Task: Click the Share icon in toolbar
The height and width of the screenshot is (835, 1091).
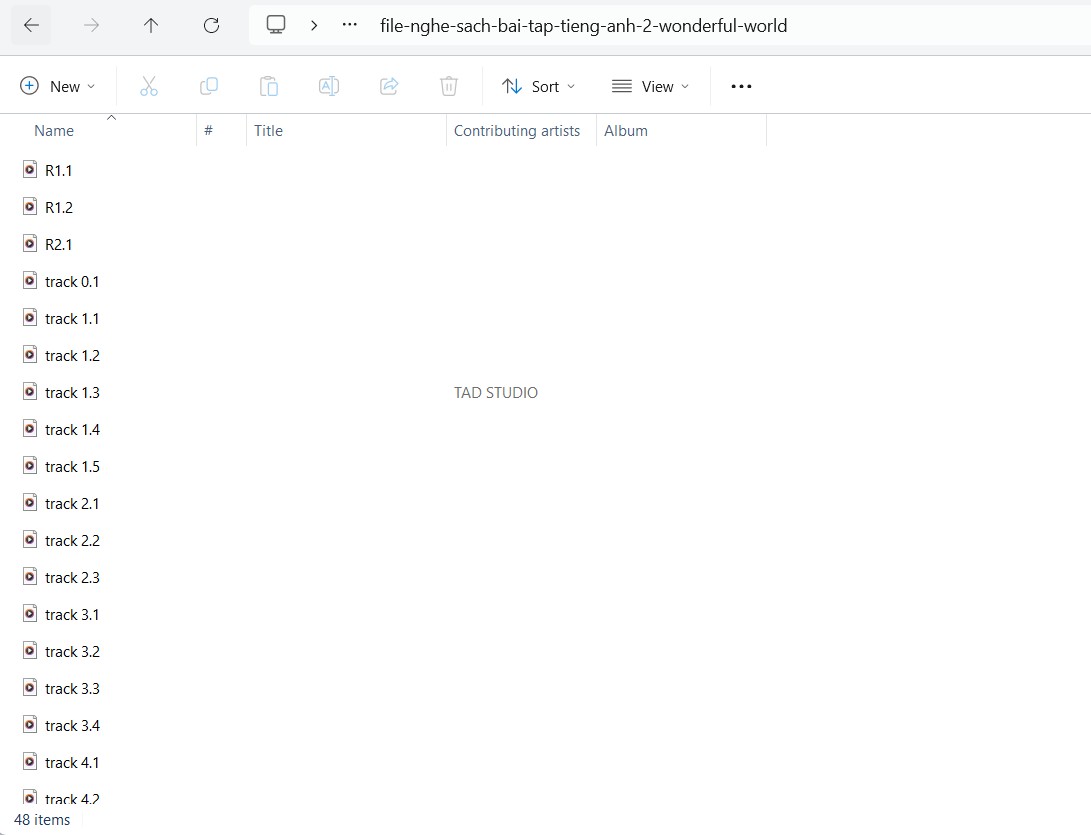Action: 389,87
